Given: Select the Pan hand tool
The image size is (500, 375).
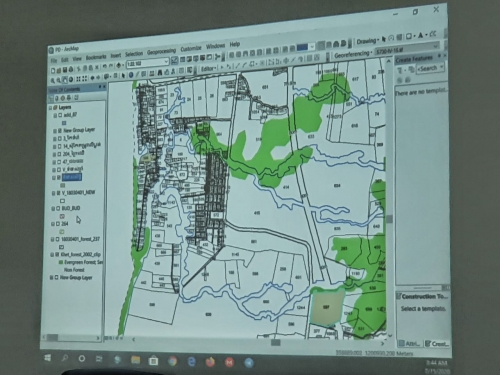Looking at the screenshot, I should (64, 80).
